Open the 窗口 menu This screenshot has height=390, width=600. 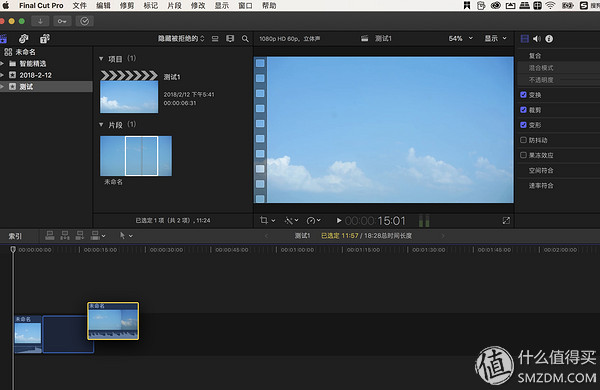(x=245, y=5)
